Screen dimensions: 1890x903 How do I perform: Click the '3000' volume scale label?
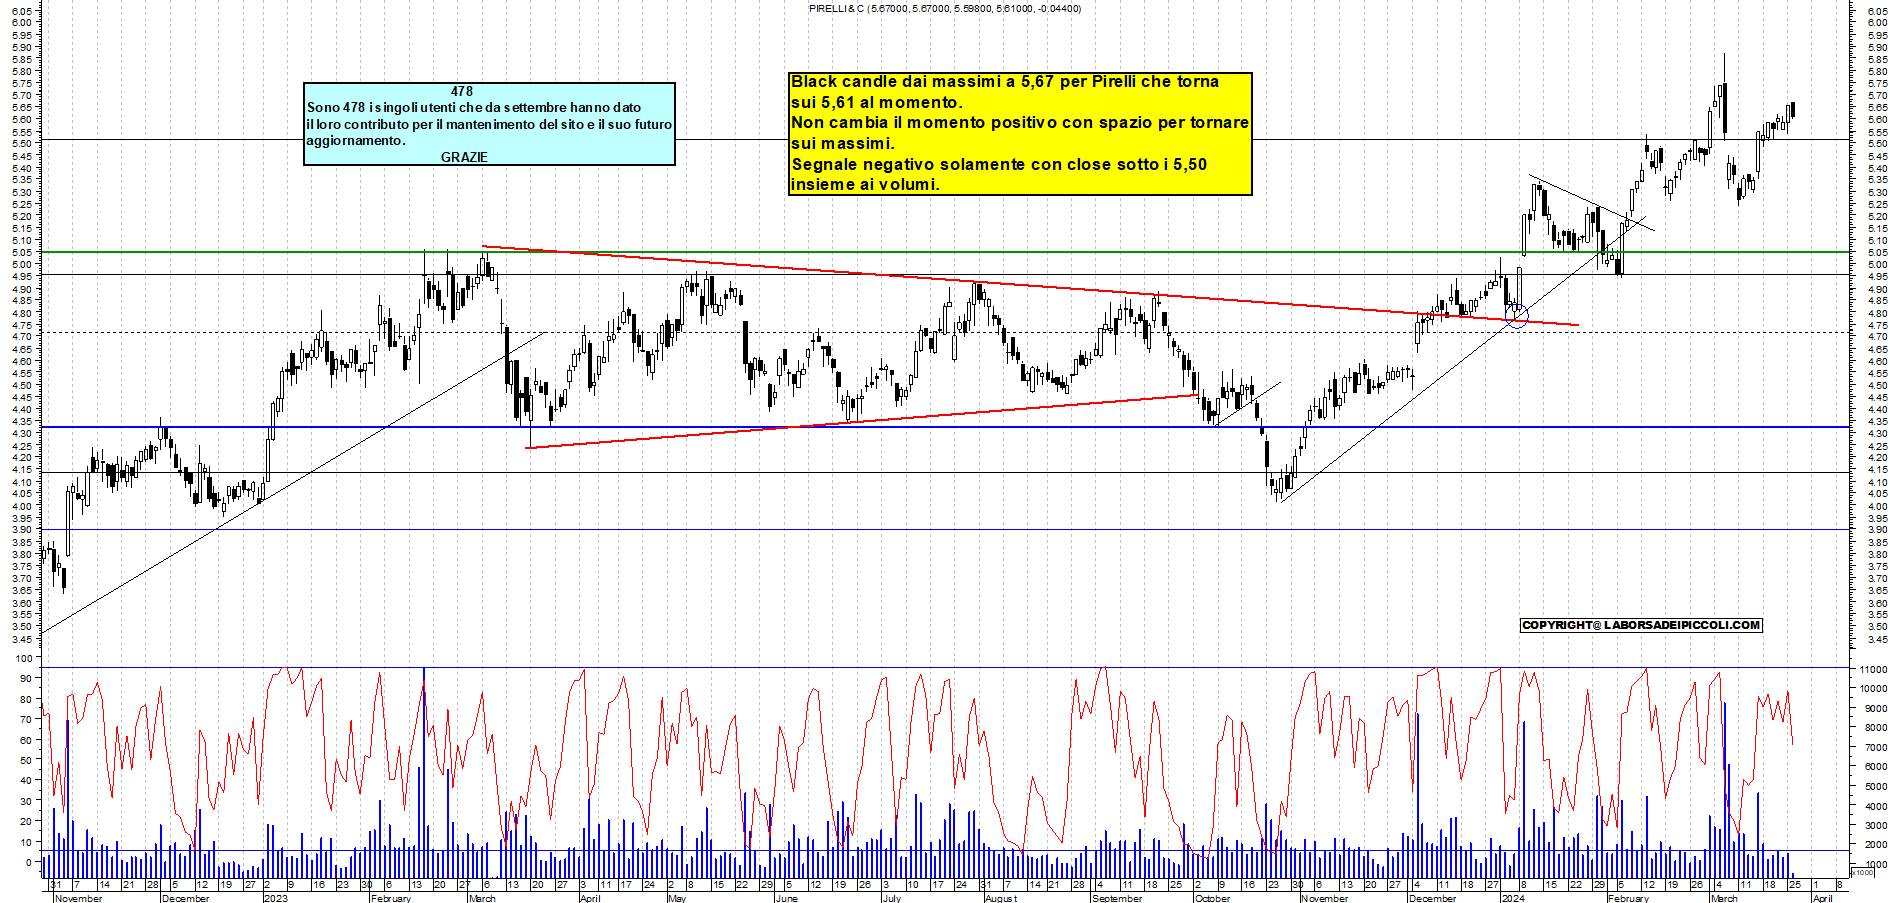tap(1874, 825)
